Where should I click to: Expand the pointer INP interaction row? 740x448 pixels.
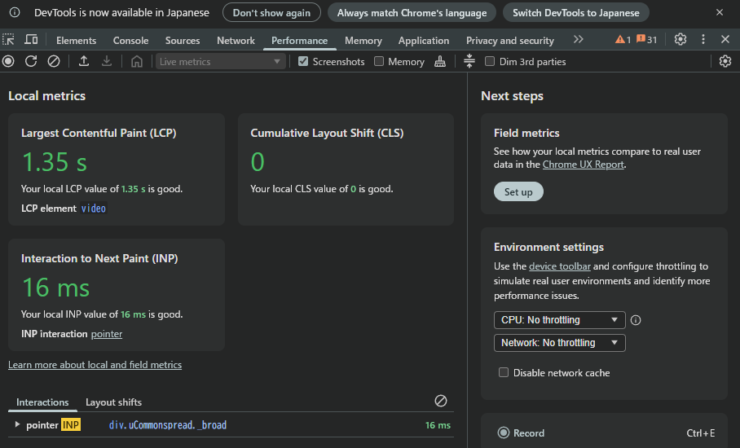pos(17,425)
